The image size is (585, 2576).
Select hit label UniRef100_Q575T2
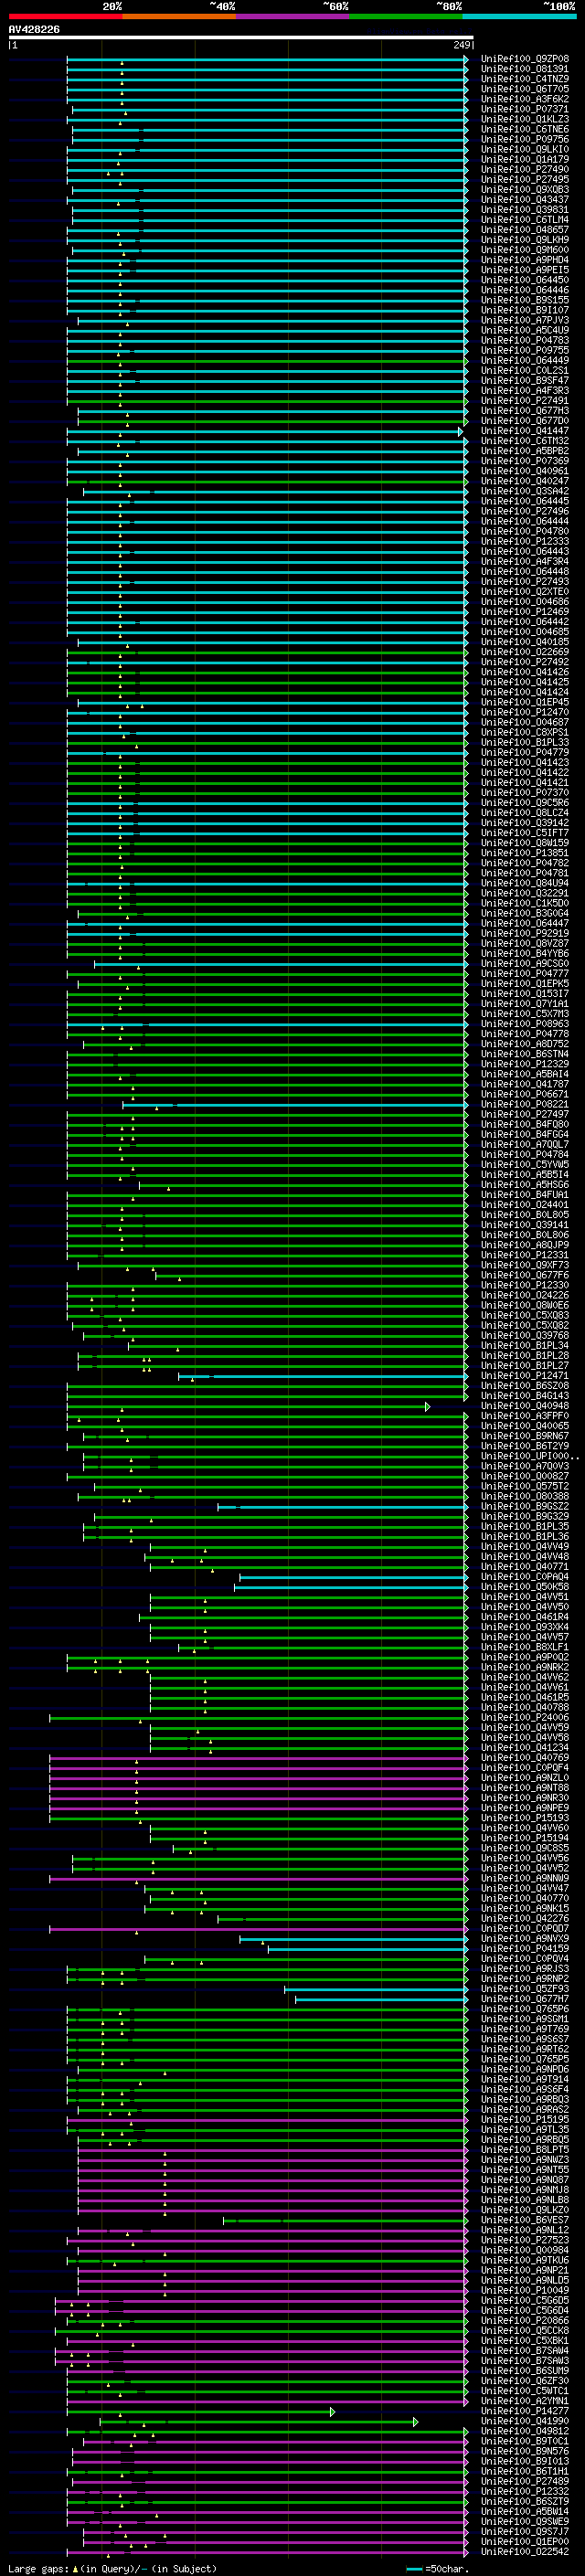tap(525, 1486)
